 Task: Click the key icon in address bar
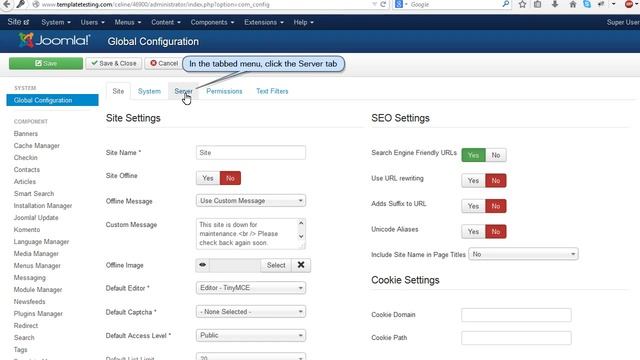pyautogui.click(x=20, y=4)
